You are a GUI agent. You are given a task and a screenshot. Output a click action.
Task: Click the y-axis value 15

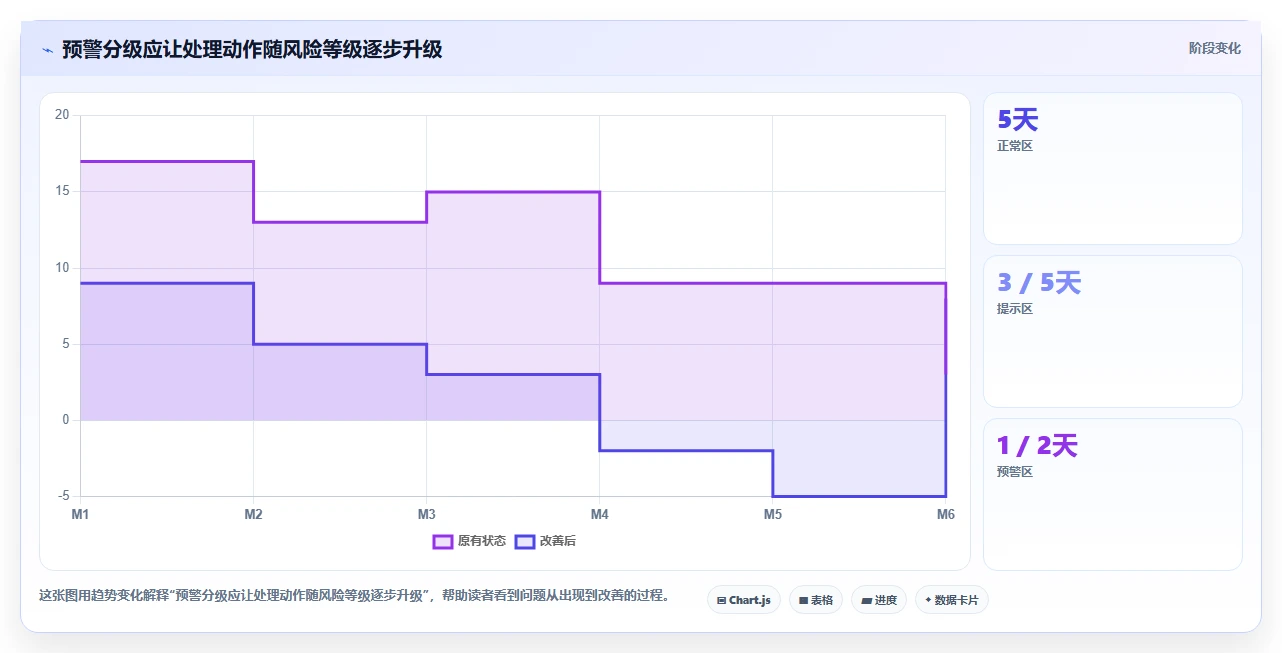62,191
